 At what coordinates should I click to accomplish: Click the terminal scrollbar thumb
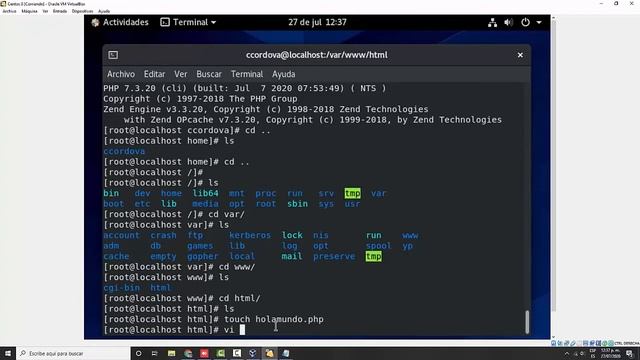pos(527,322)
